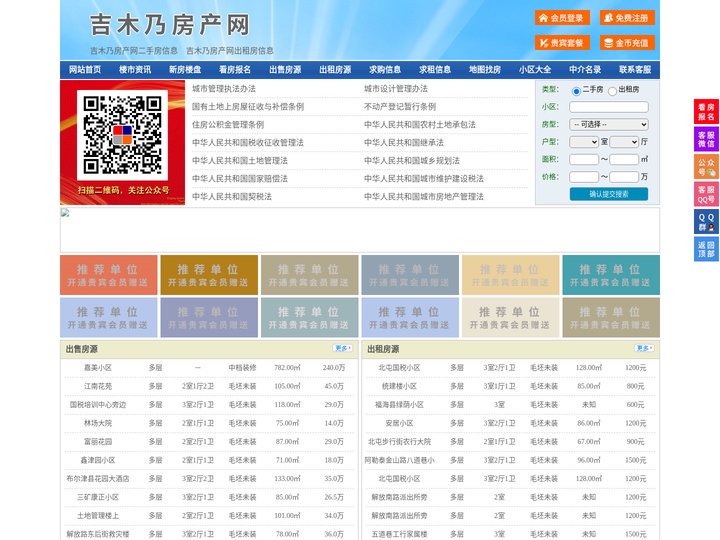Click the 免费注册 button
The image size is (720, 540).
pos(627,18)
